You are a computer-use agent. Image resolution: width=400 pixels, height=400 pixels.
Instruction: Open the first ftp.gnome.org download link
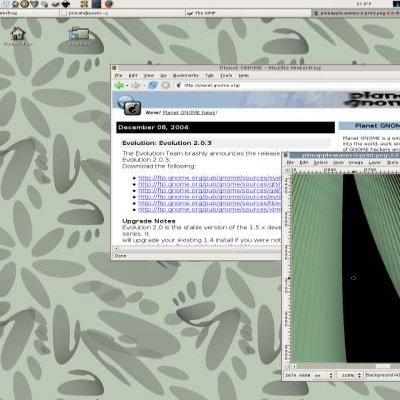[x=210, y=178]
